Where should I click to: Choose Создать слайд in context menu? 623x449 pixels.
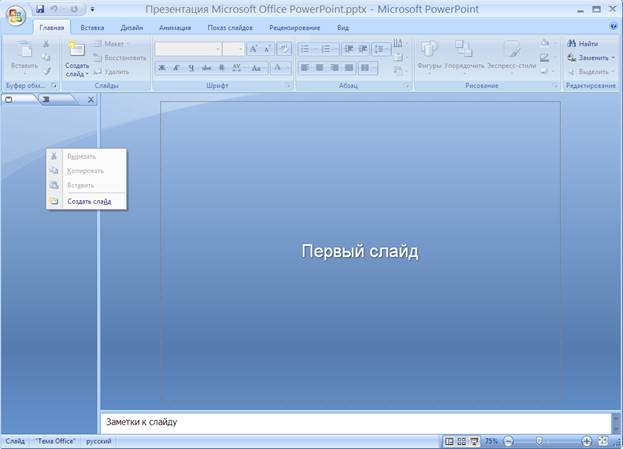tap(88, 201)
